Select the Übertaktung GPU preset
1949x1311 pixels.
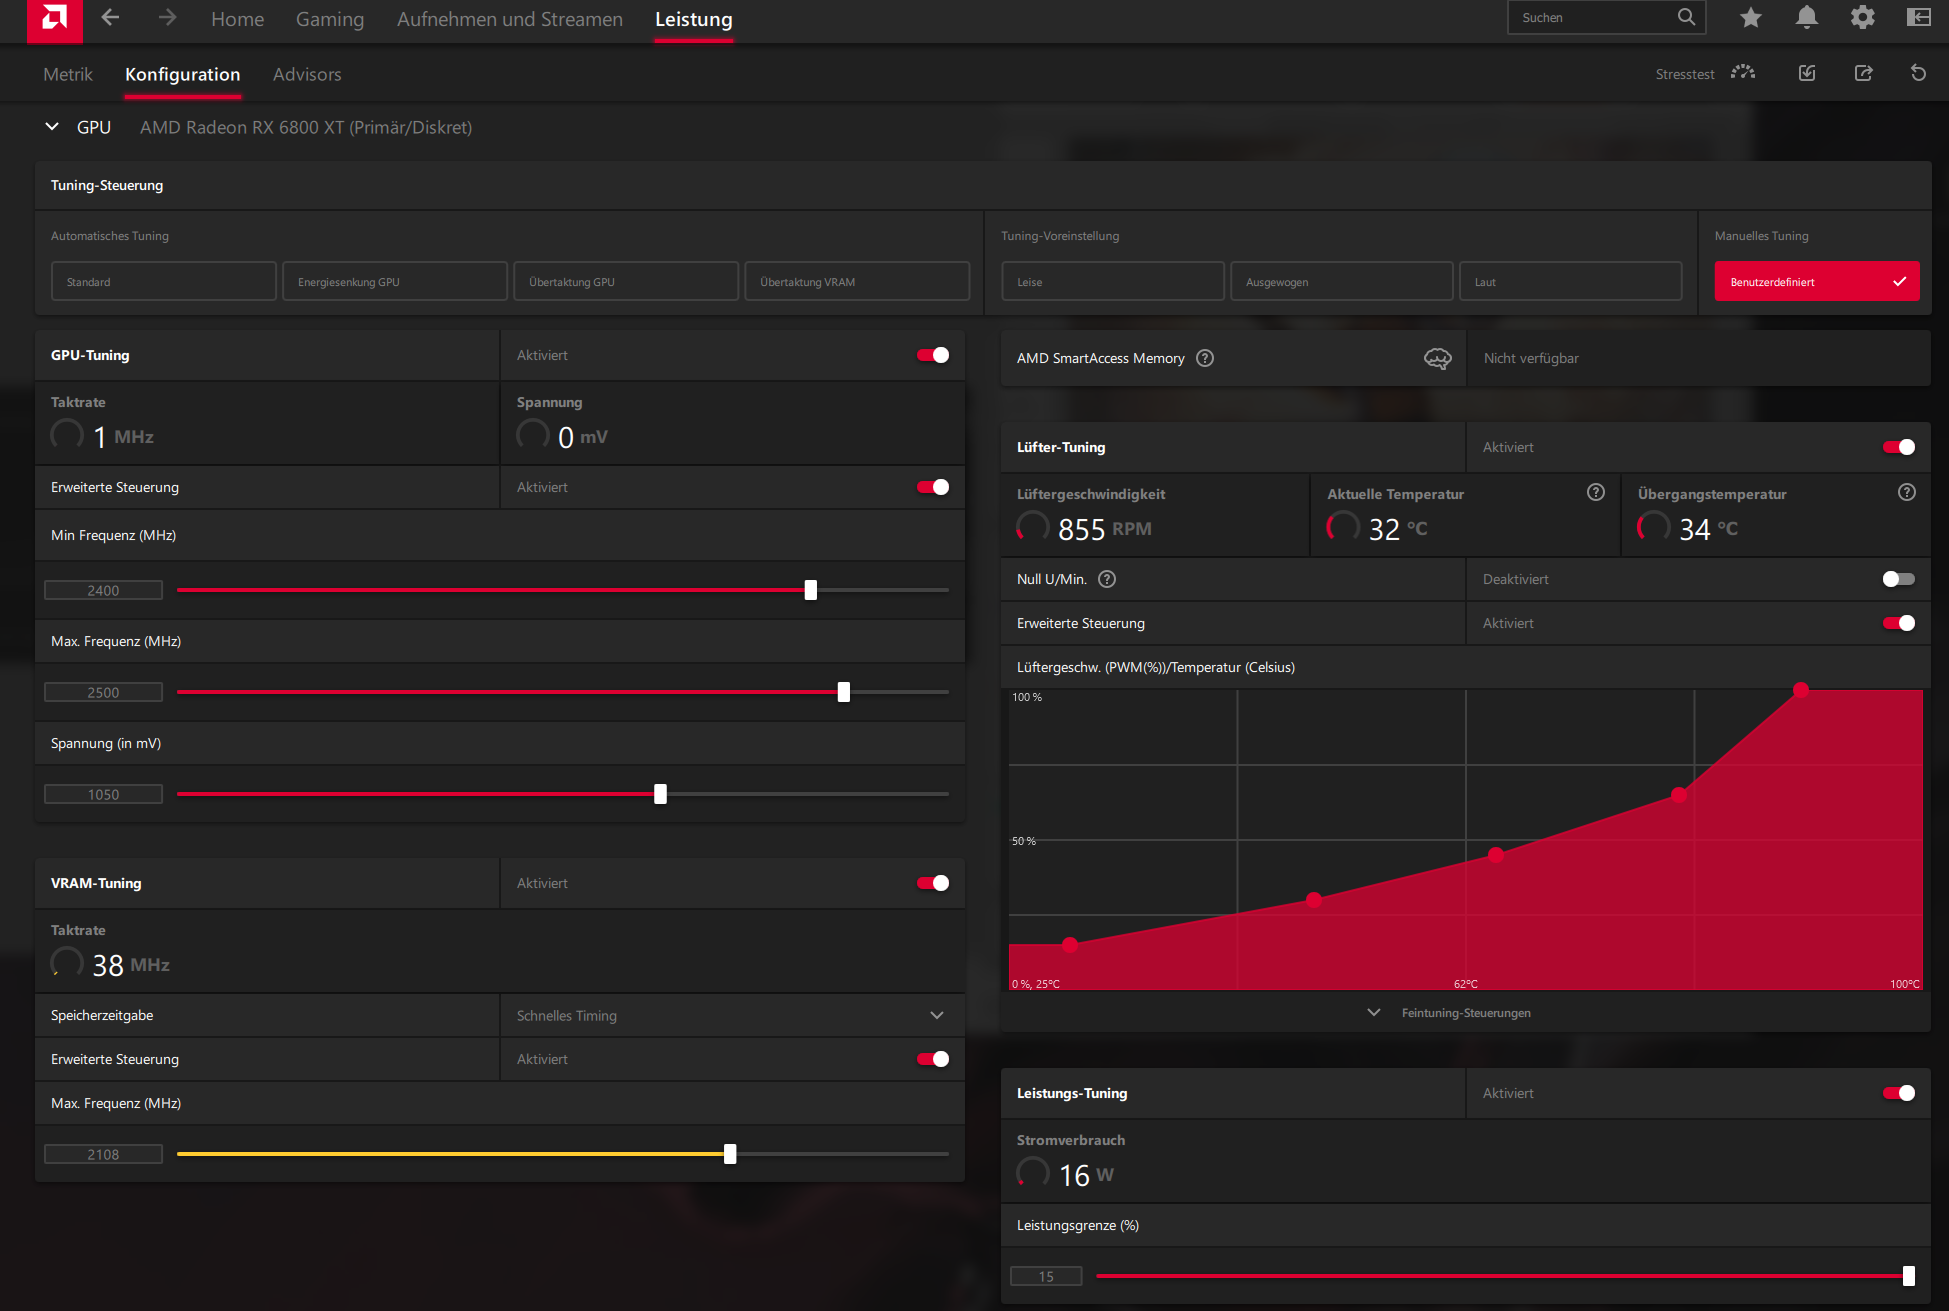[x=625, y=282]
